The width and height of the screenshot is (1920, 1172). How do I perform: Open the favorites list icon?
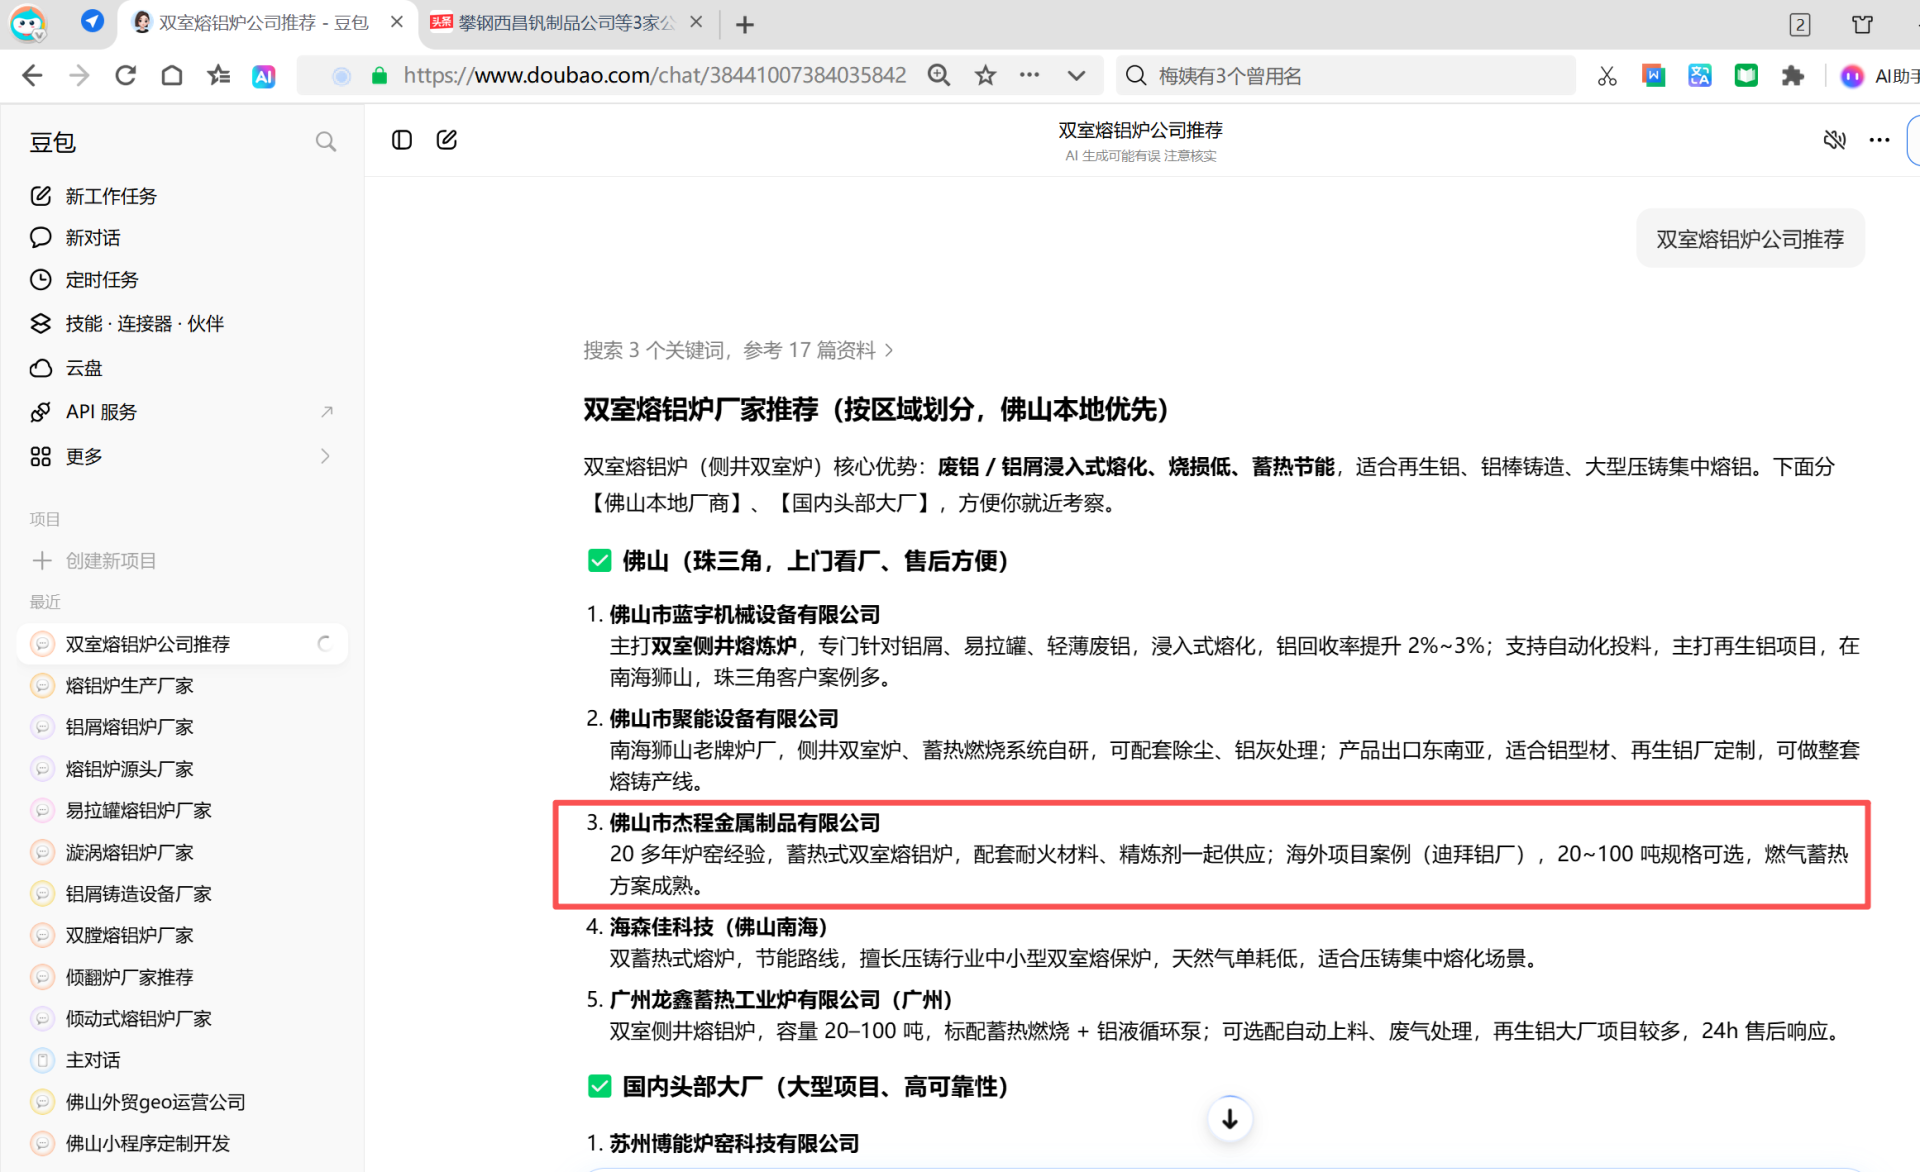218,76
